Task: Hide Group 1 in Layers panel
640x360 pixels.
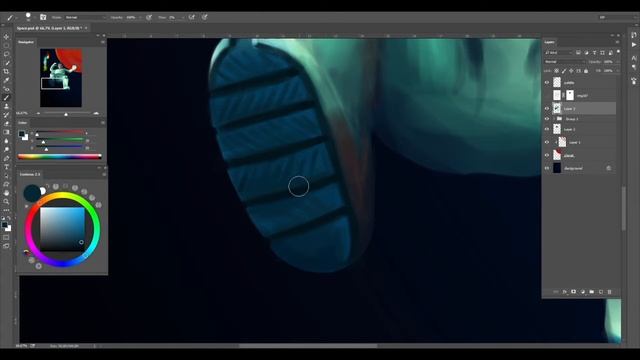Action: pos(547,119)
